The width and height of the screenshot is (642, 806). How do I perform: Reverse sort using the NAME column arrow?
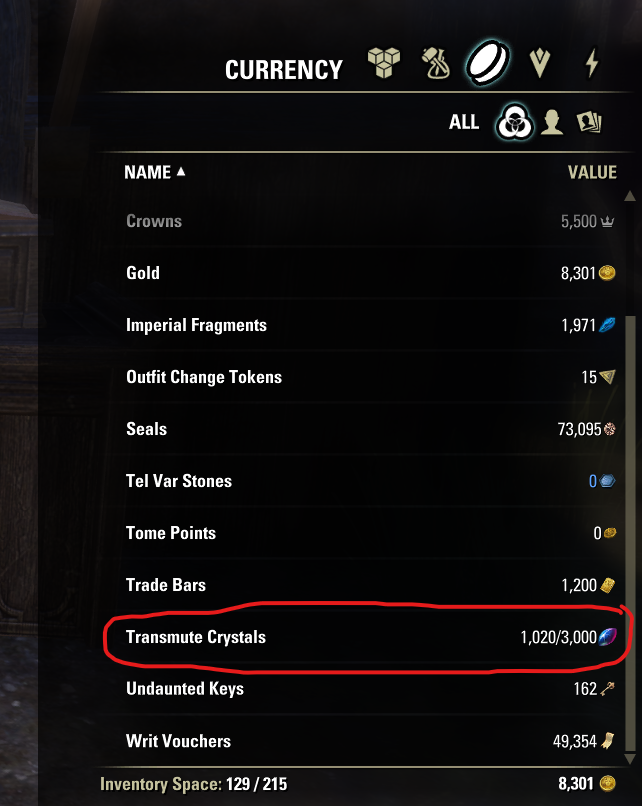pos(183,172)
